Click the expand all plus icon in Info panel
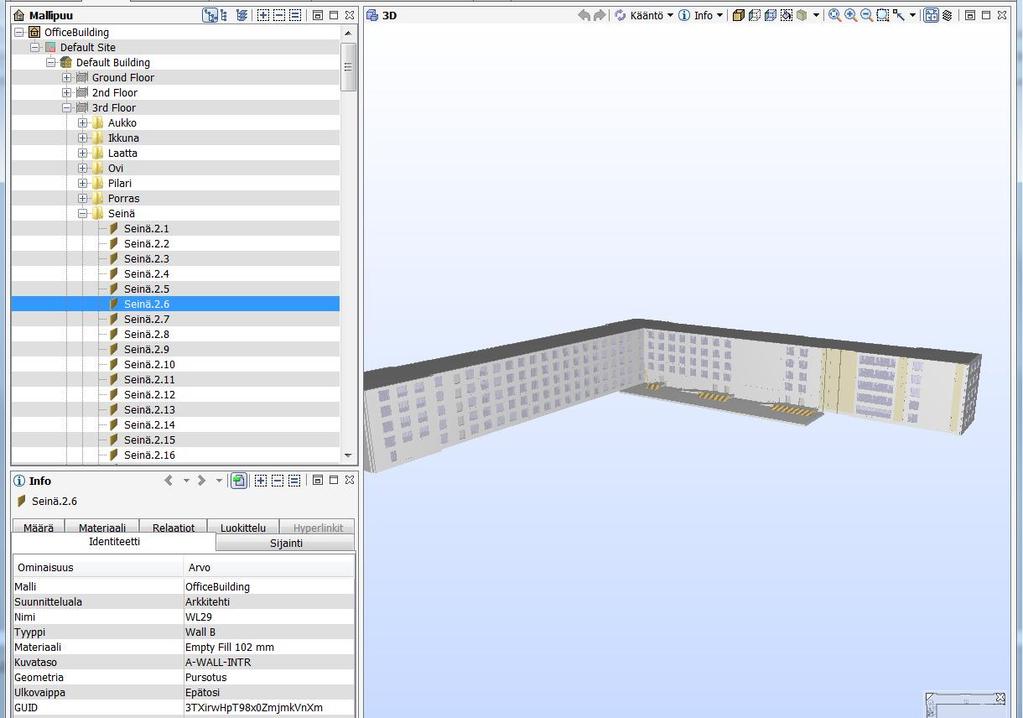The image size is (1023, 718). tap(260, 481)
